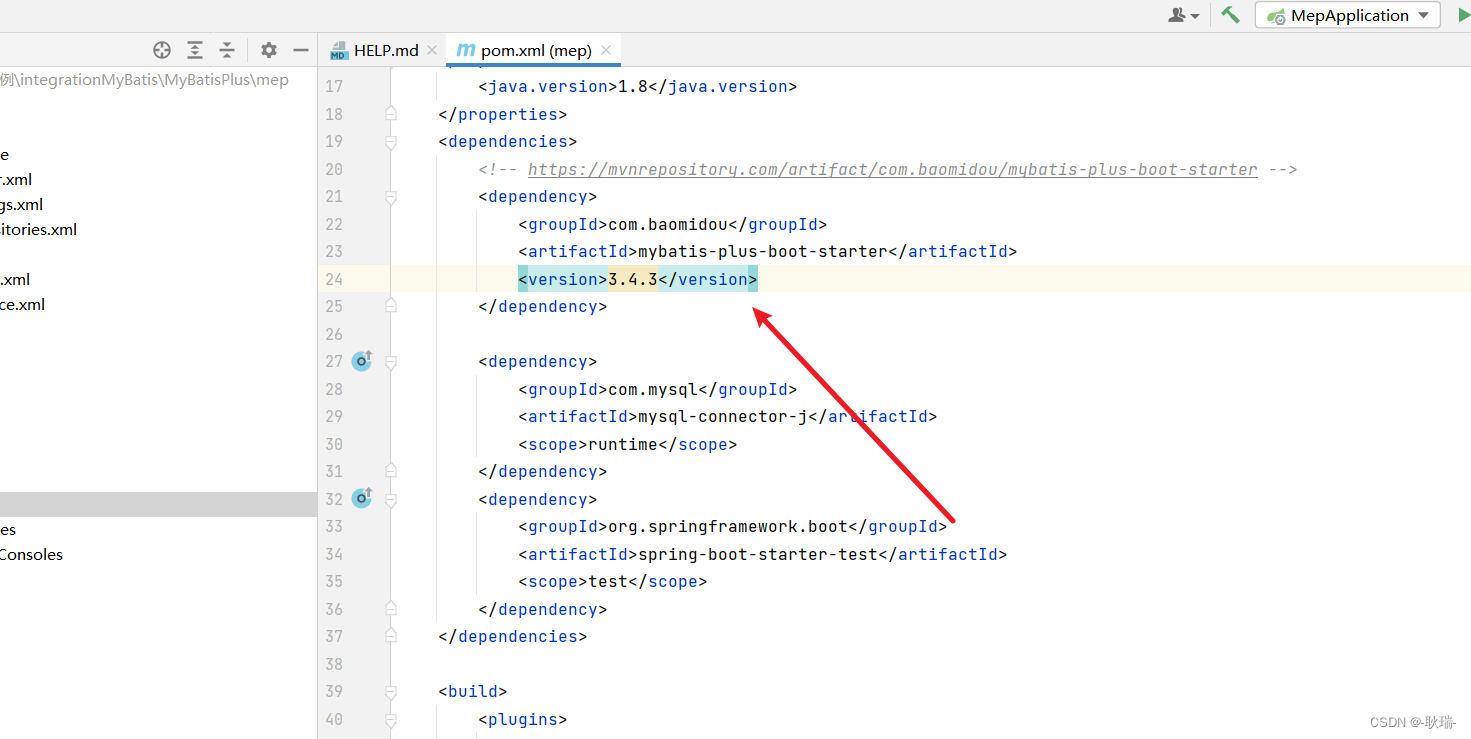
Task: Collapse the dependencies block at line 19
Action: pos(391,142)
